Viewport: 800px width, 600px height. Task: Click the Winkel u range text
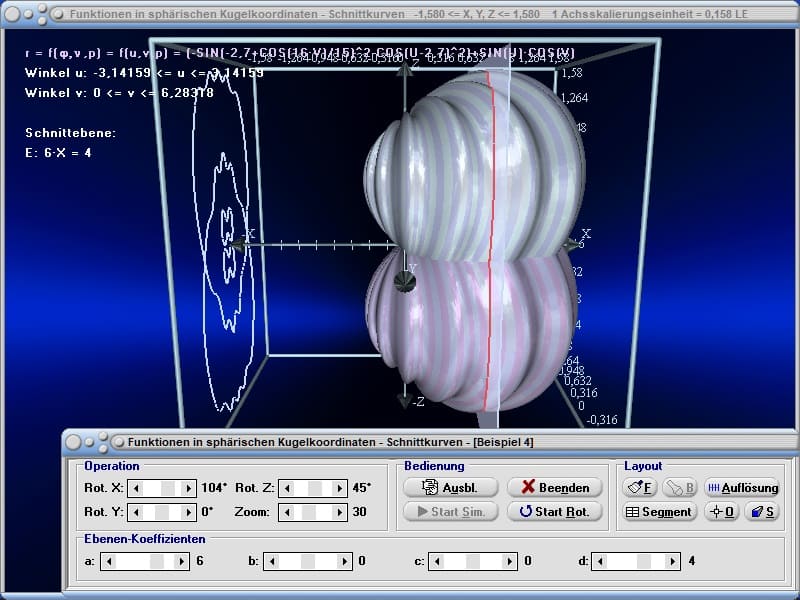pos(144,73)
